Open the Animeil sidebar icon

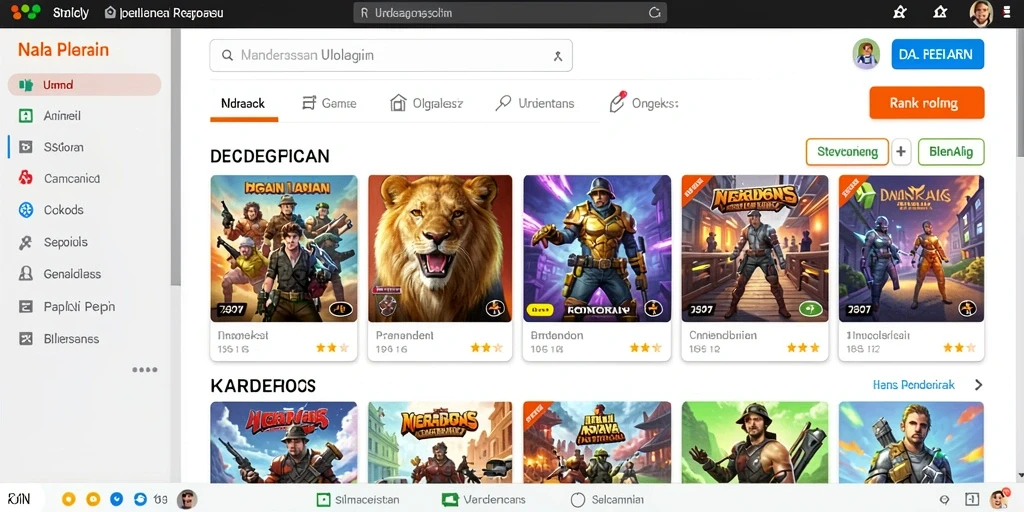25,116
